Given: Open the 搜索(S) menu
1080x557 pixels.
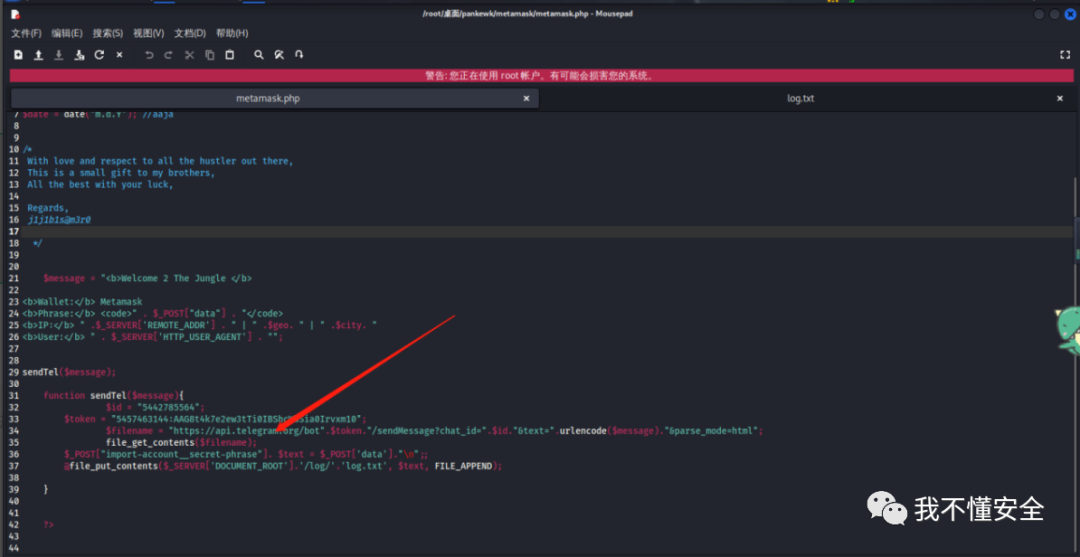Looking at the screenshot, I should pyautogui.click(x=108, y=33).
